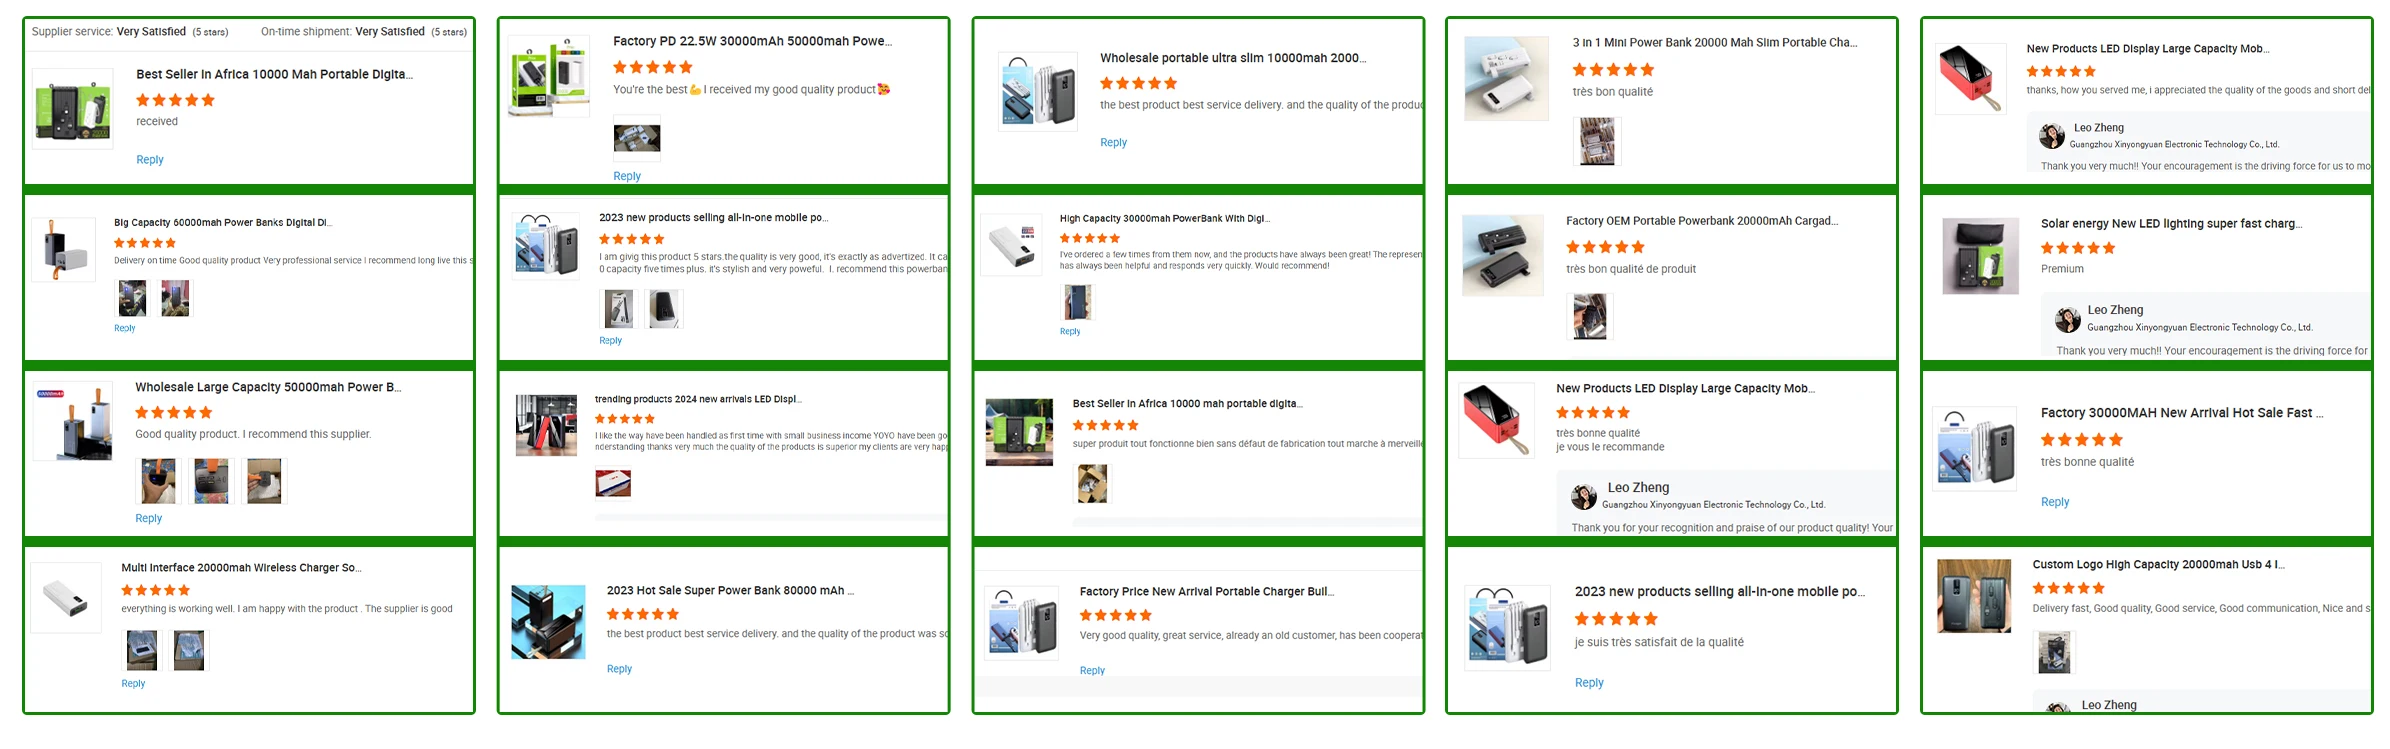Open 3 in 1 Mini Power Bank product image
Viewport: 2390px width, 749px height.
point(1506,78)
